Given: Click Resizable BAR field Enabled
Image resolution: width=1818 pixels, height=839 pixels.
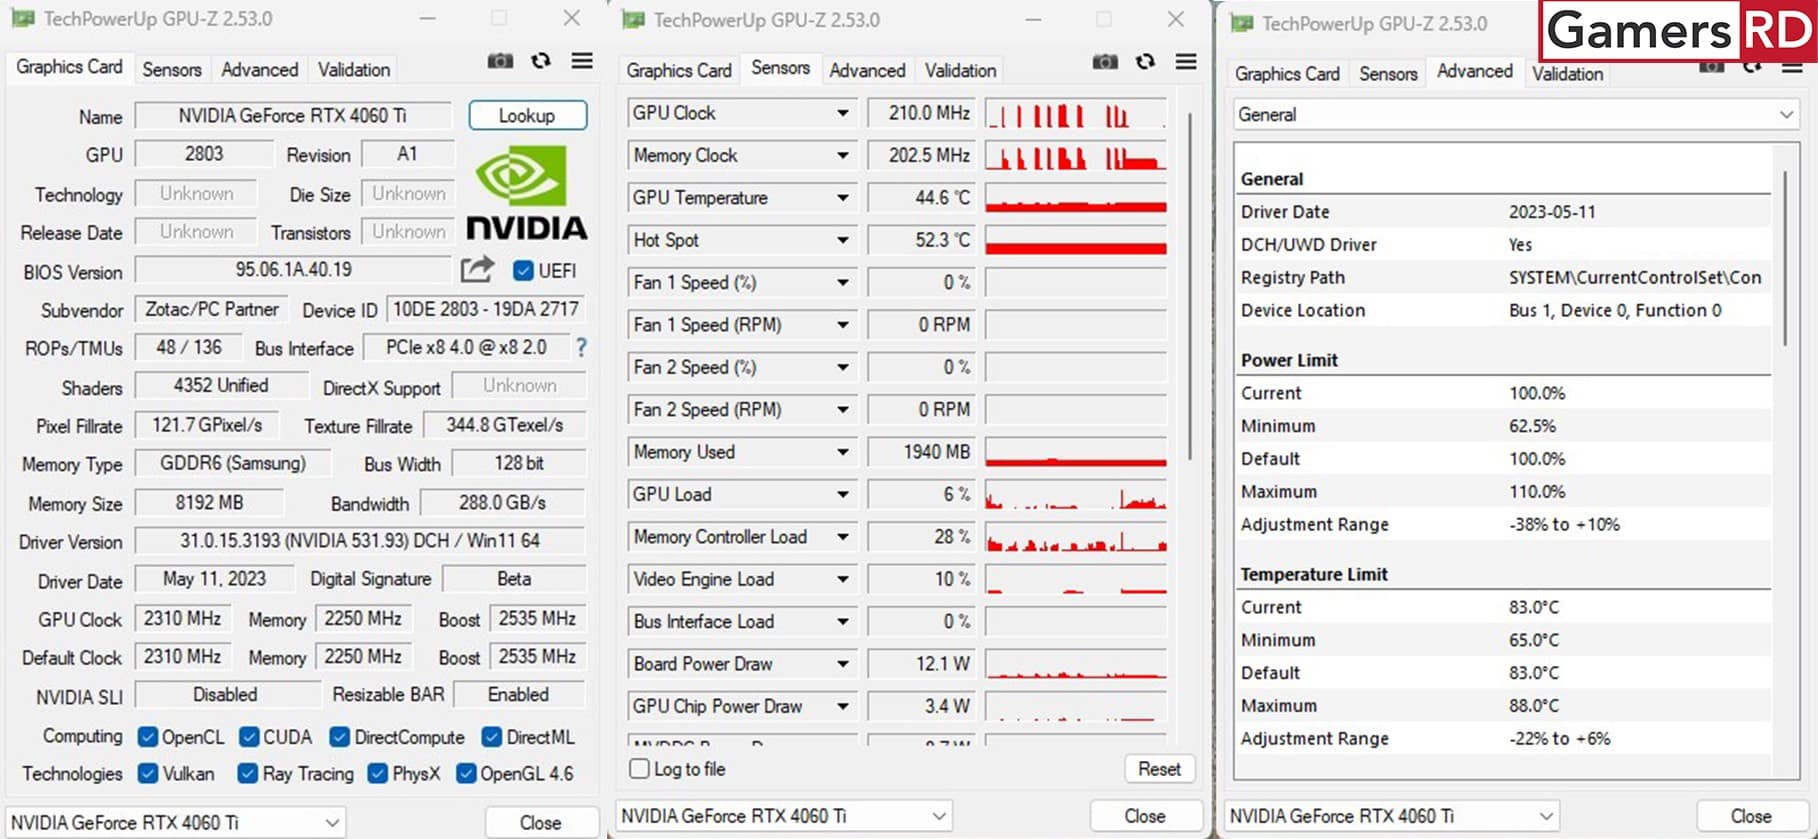Looking at the screenshot, I should point(518,694).
